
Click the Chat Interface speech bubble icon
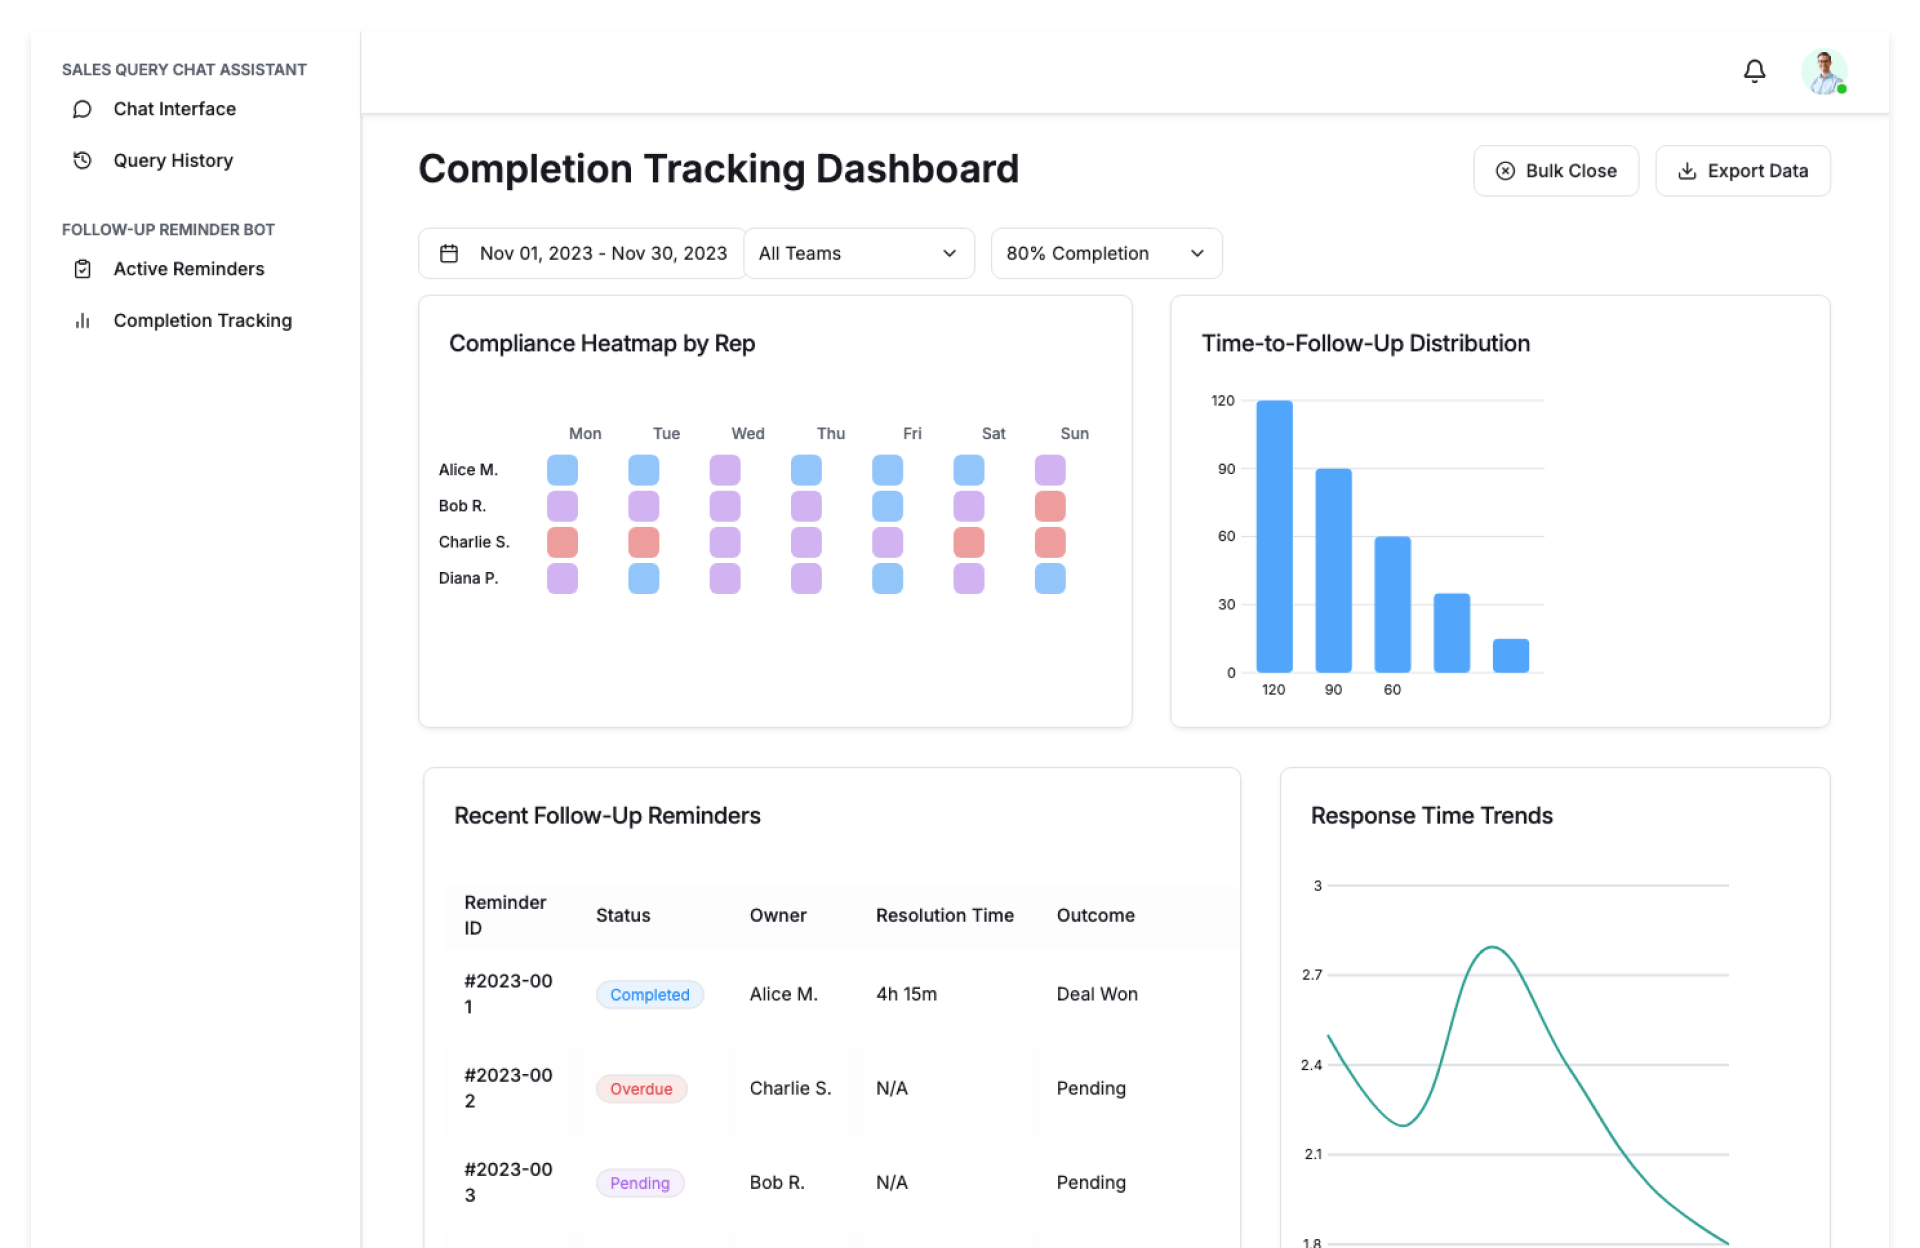83,109
